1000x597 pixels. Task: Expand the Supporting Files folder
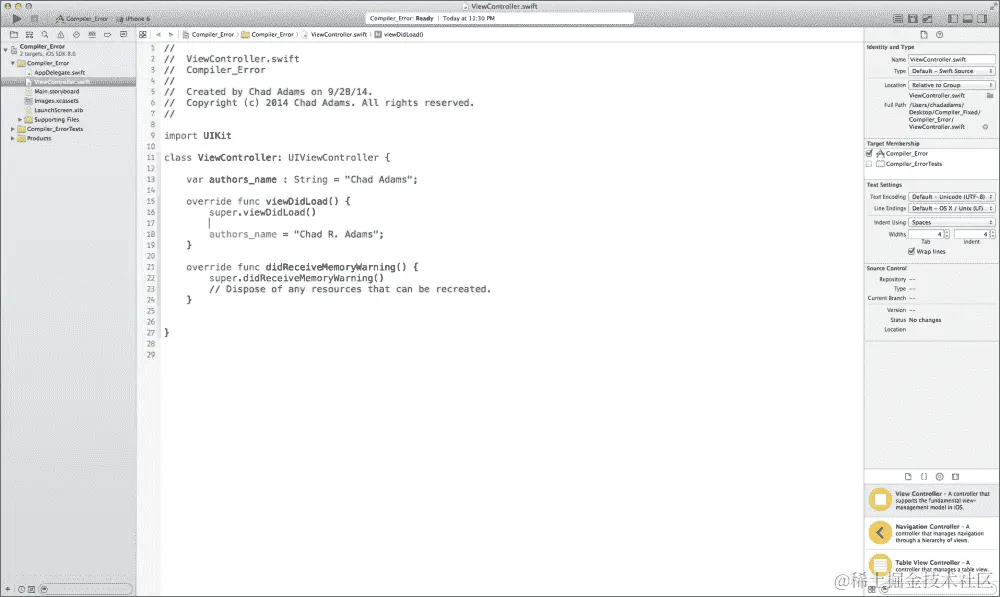click(x=20, y=119)
